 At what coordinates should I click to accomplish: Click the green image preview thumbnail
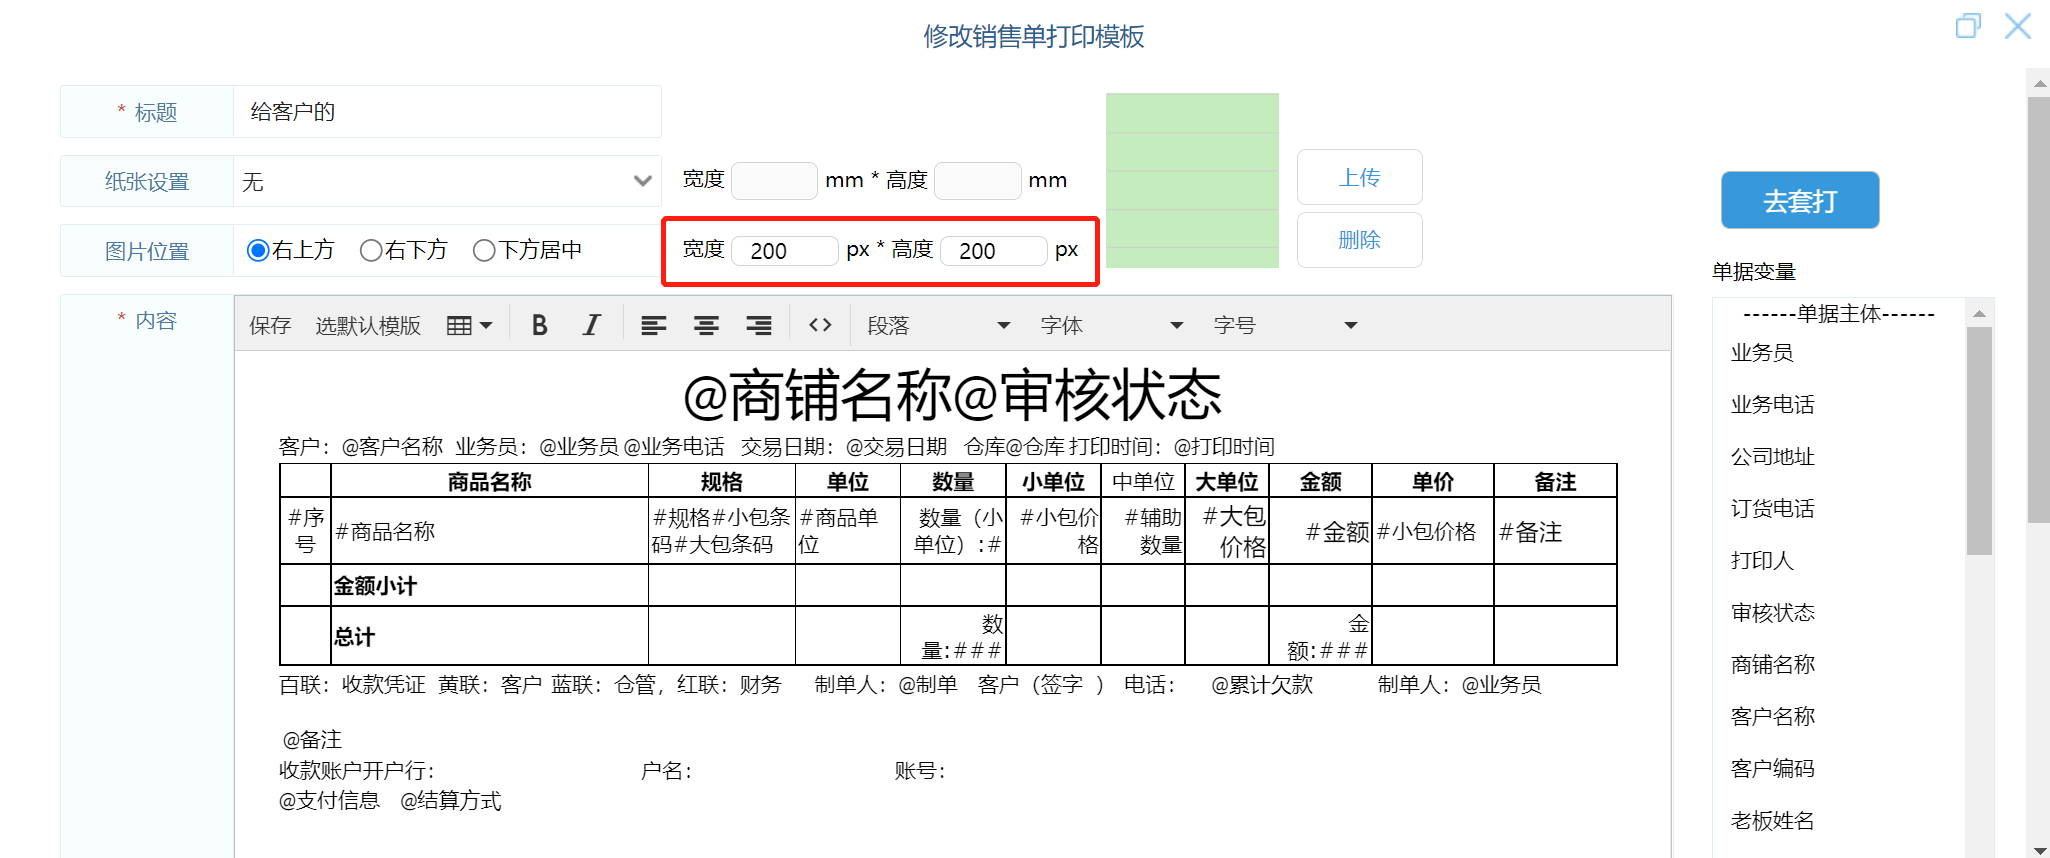[x=1192, y=181]
